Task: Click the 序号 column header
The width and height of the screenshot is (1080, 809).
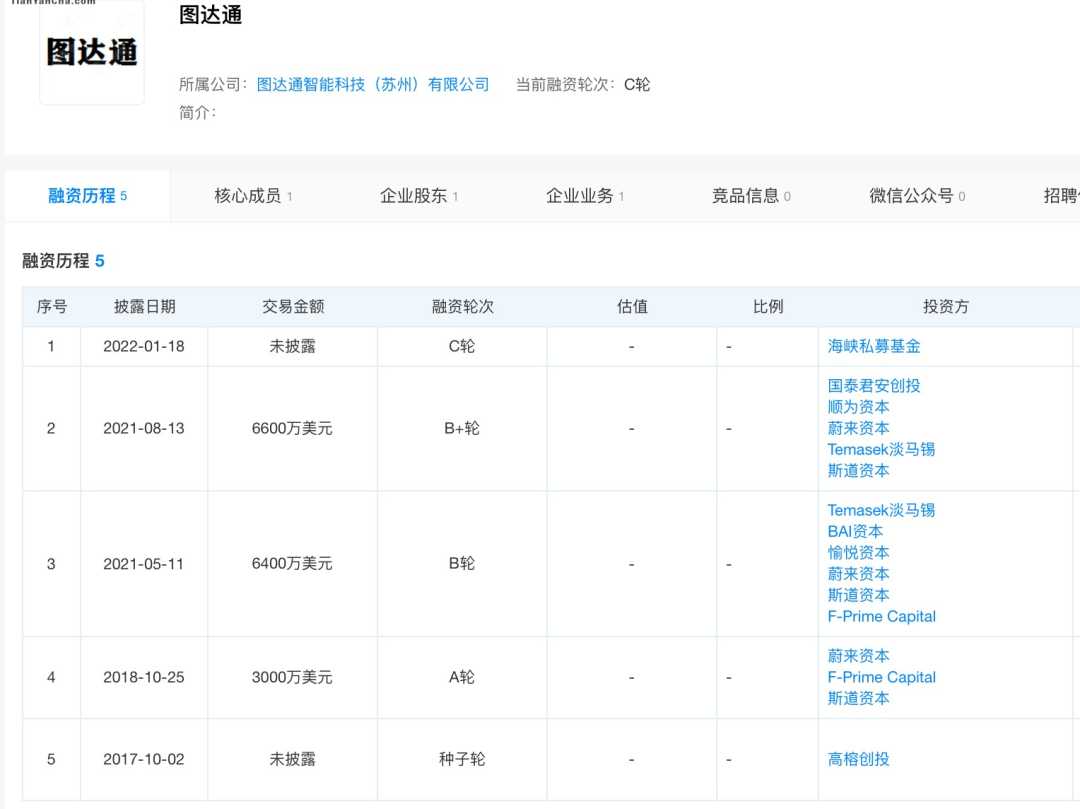Action: (x=52, y=306)
